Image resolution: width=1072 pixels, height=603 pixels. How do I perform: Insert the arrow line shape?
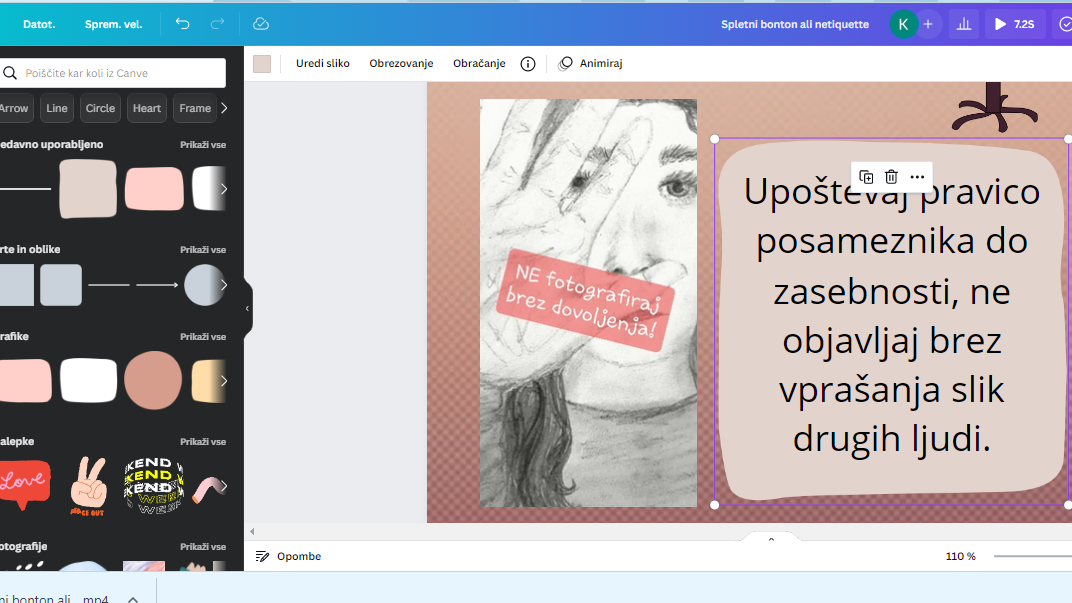(x=157, y=285)
